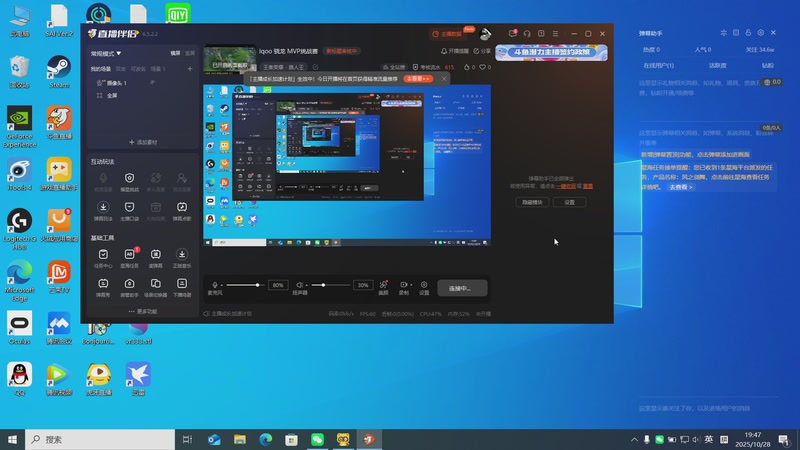Adjust the microphone volume slider

click(x=245, y=285)
